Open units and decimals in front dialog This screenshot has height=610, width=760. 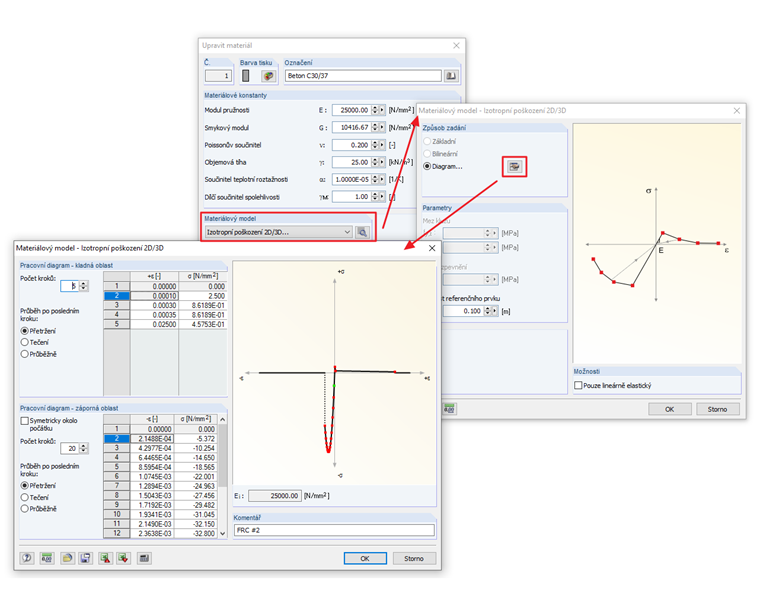point(47,558)
